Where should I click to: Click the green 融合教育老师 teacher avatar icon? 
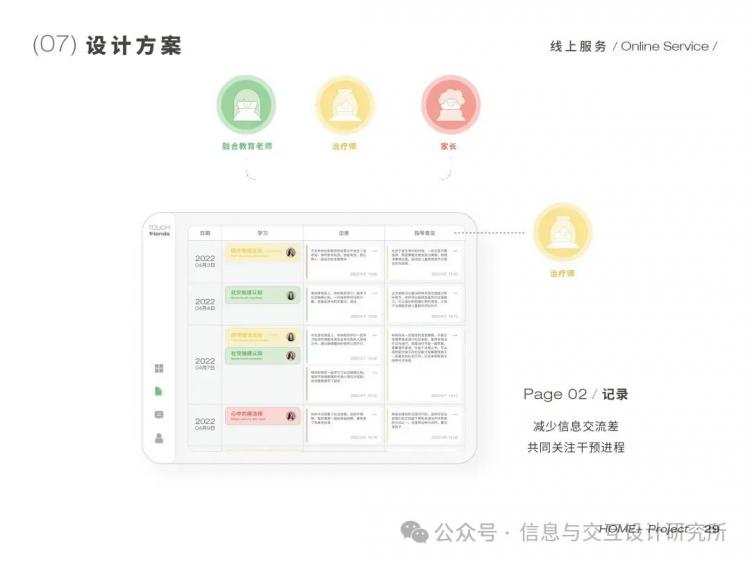[x=246, y=105]
